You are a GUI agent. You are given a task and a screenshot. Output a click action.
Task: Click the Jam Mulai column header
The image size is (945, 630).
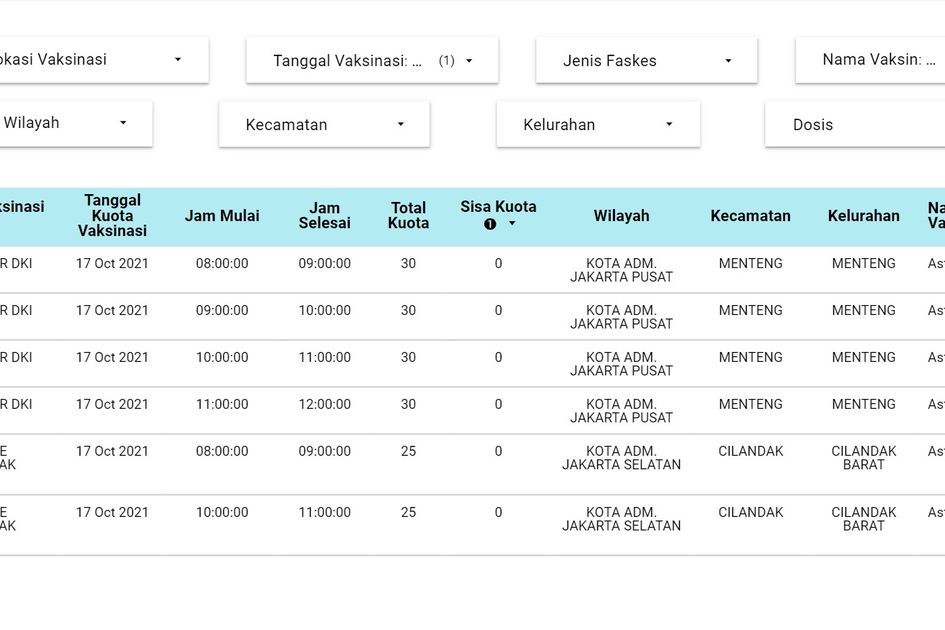pos(222,216)
